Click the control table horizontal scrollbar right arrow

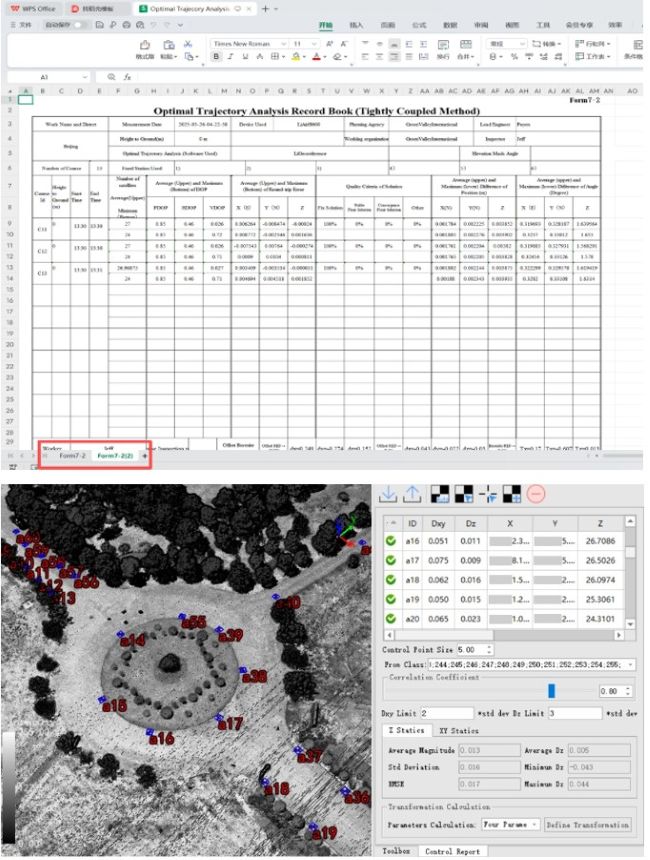pyautogui.click(x=619, y=635)
